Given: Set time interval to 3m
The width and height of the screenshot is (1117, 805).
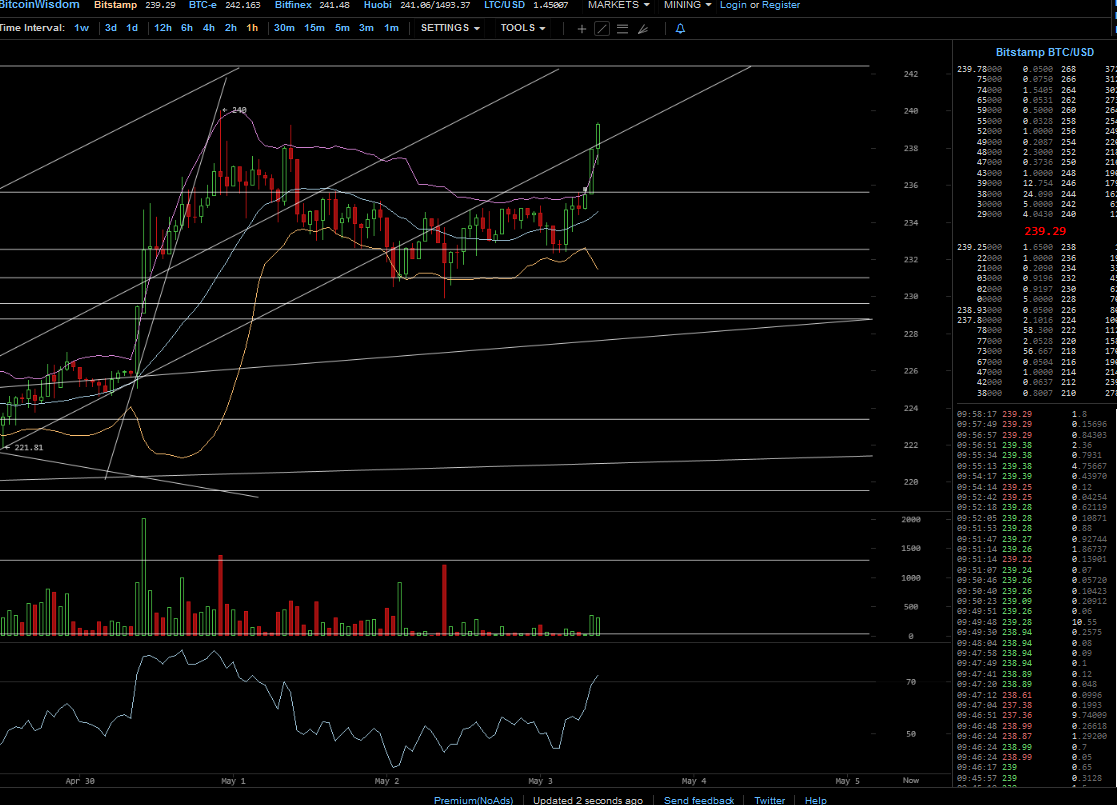Looking at the screenshot, I should click(366, 28).
